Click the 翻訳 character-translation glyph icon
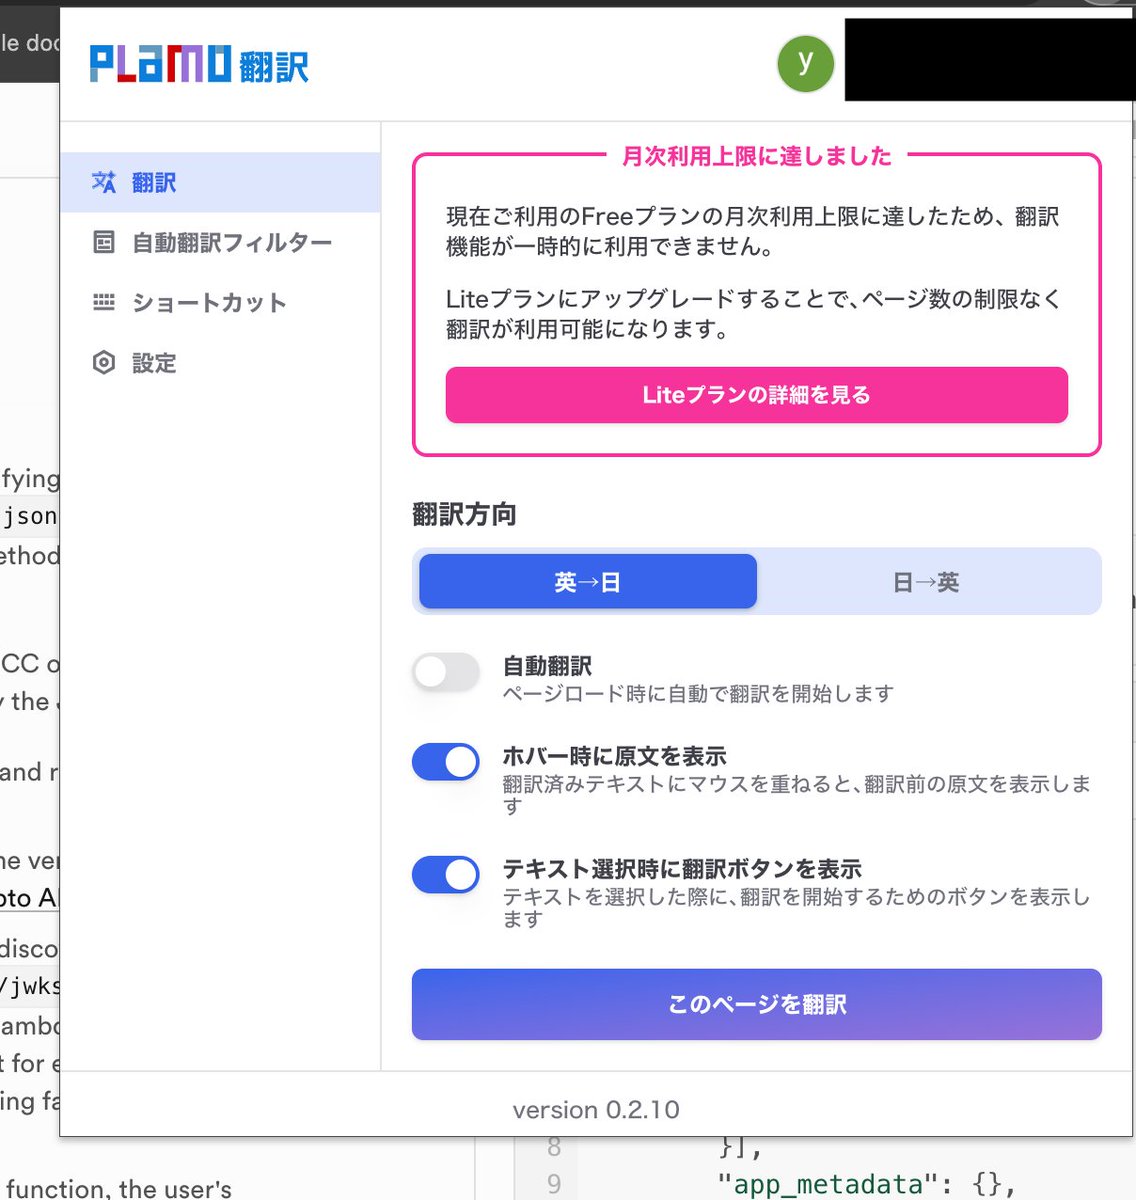Image resolution: width=1136 pixels, height=1200 pixels. [104, 182]
